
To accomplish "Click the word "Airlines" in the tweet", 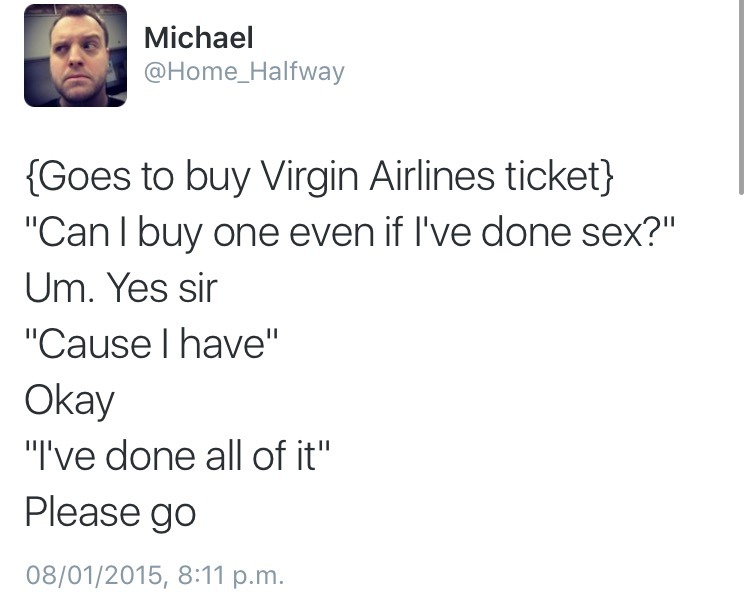I will [431, 176].
